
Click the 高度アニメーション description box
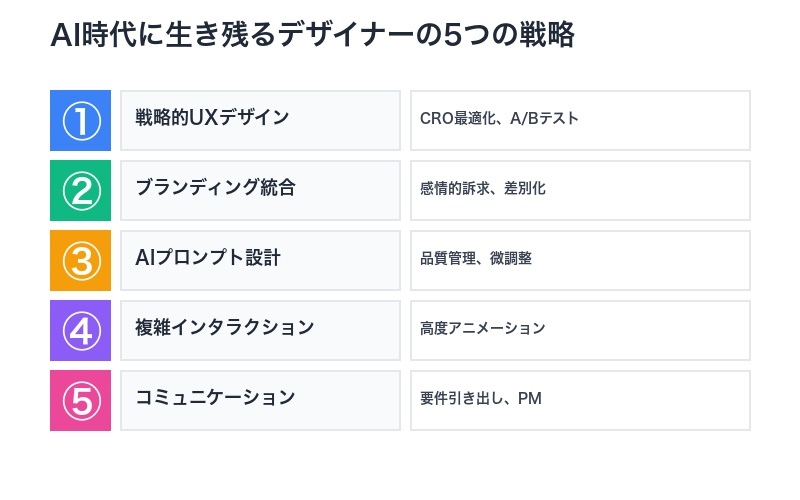580,330
